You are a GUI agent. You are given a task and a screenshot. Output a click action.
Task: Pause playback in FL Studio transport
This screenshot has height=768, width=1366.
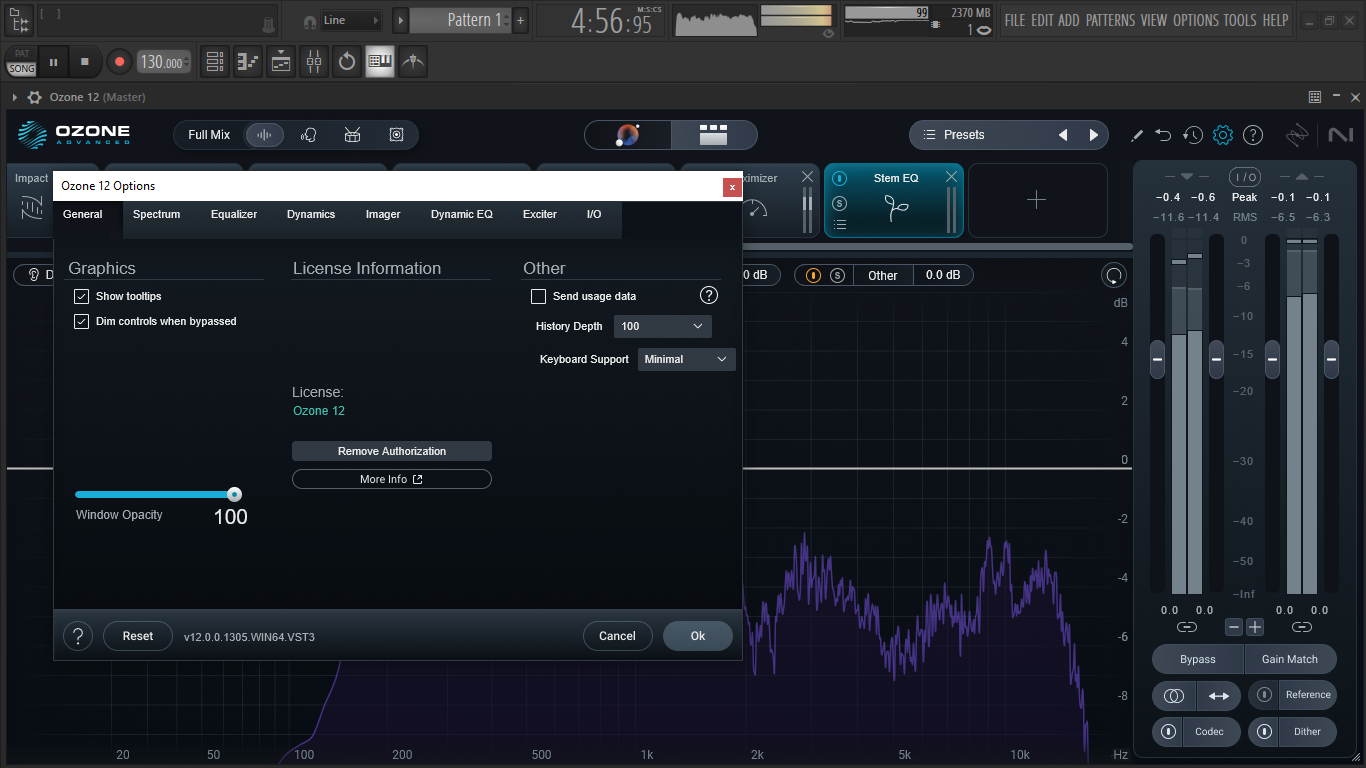click(53, 62)
